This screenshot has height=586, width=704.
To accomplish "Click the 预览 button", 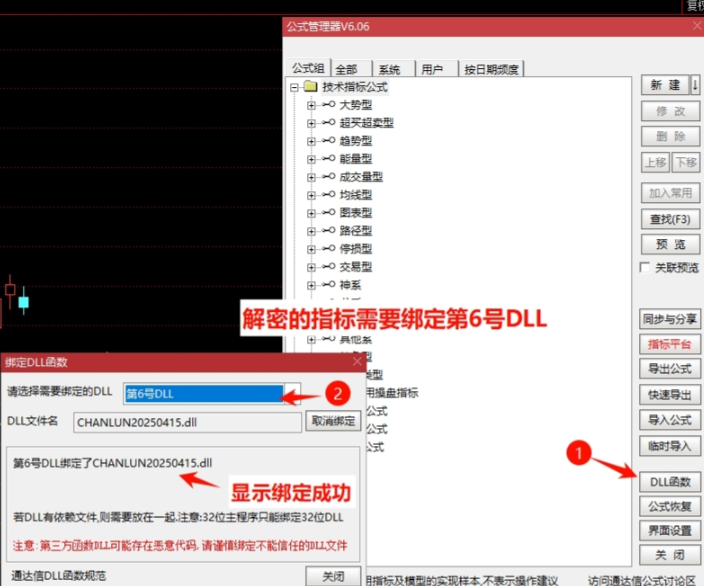I will (670, 244).
